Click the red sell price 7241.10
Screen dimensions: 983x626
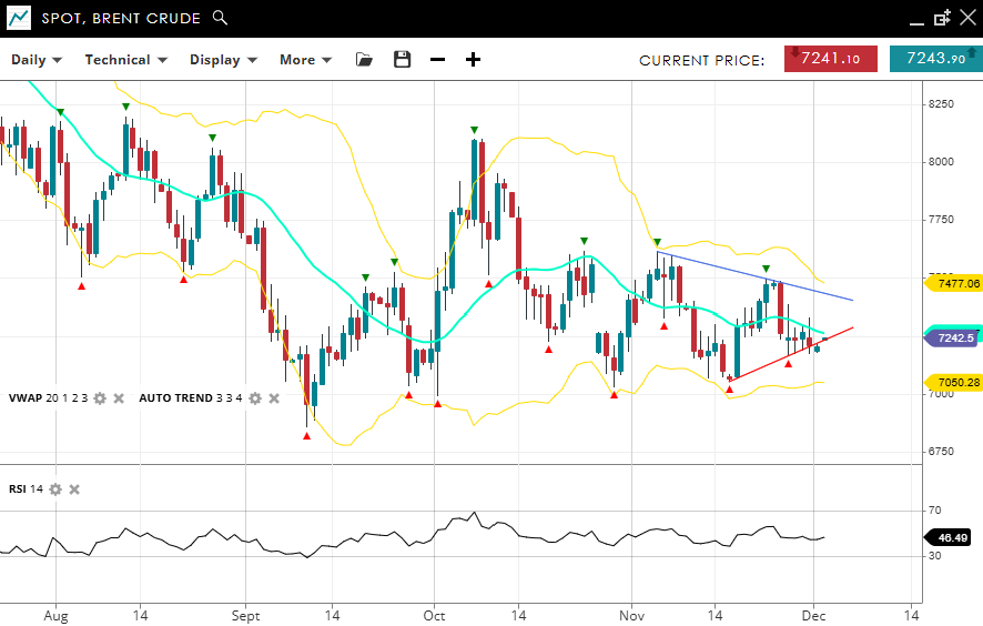click(x=831, y=59)
